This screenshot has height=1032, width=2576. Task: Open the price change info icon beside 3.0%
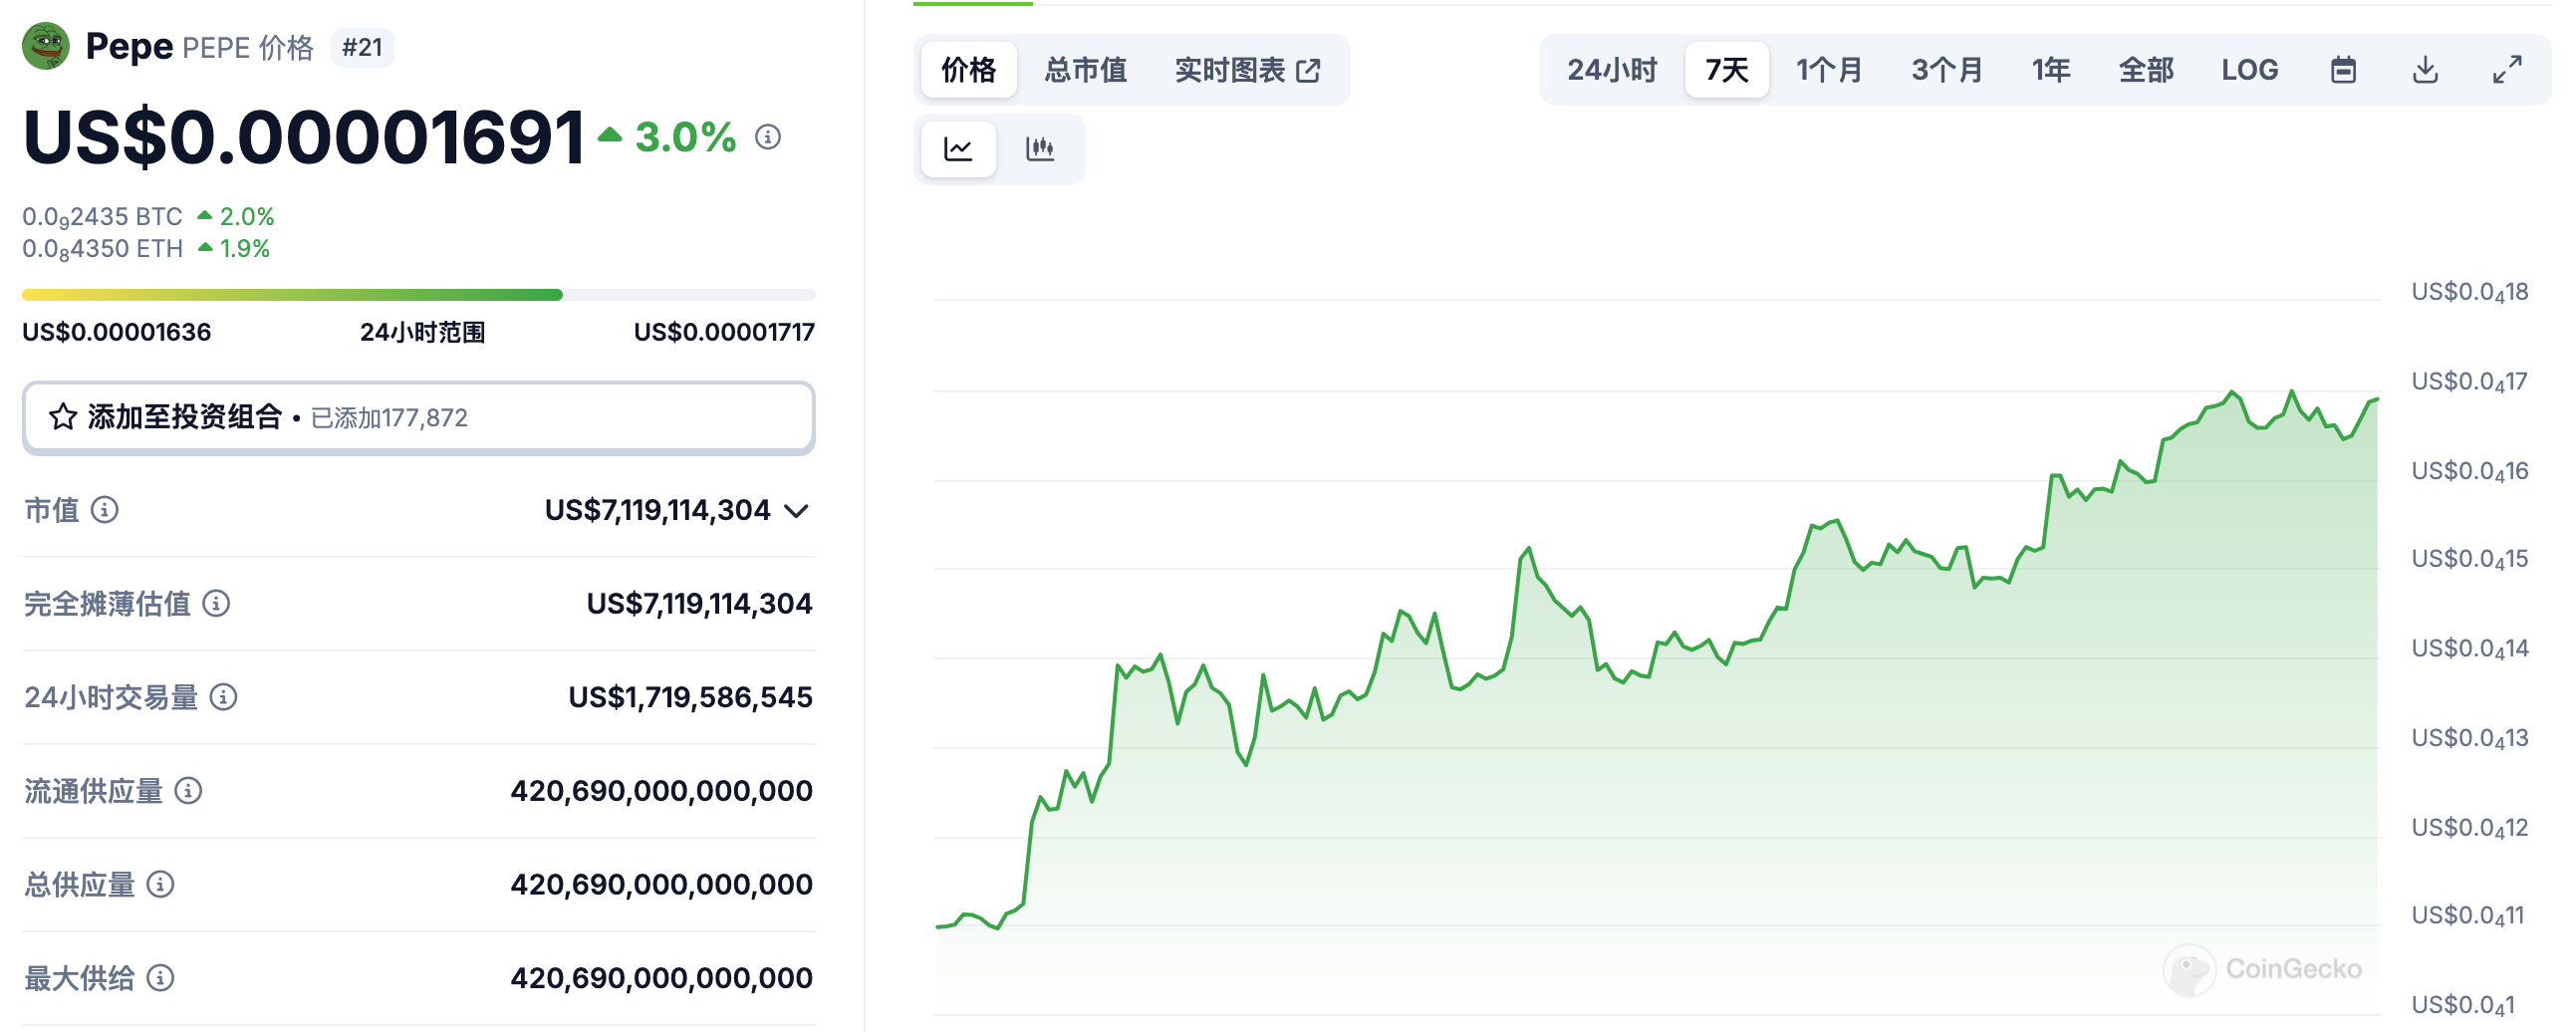click(768, 137)
